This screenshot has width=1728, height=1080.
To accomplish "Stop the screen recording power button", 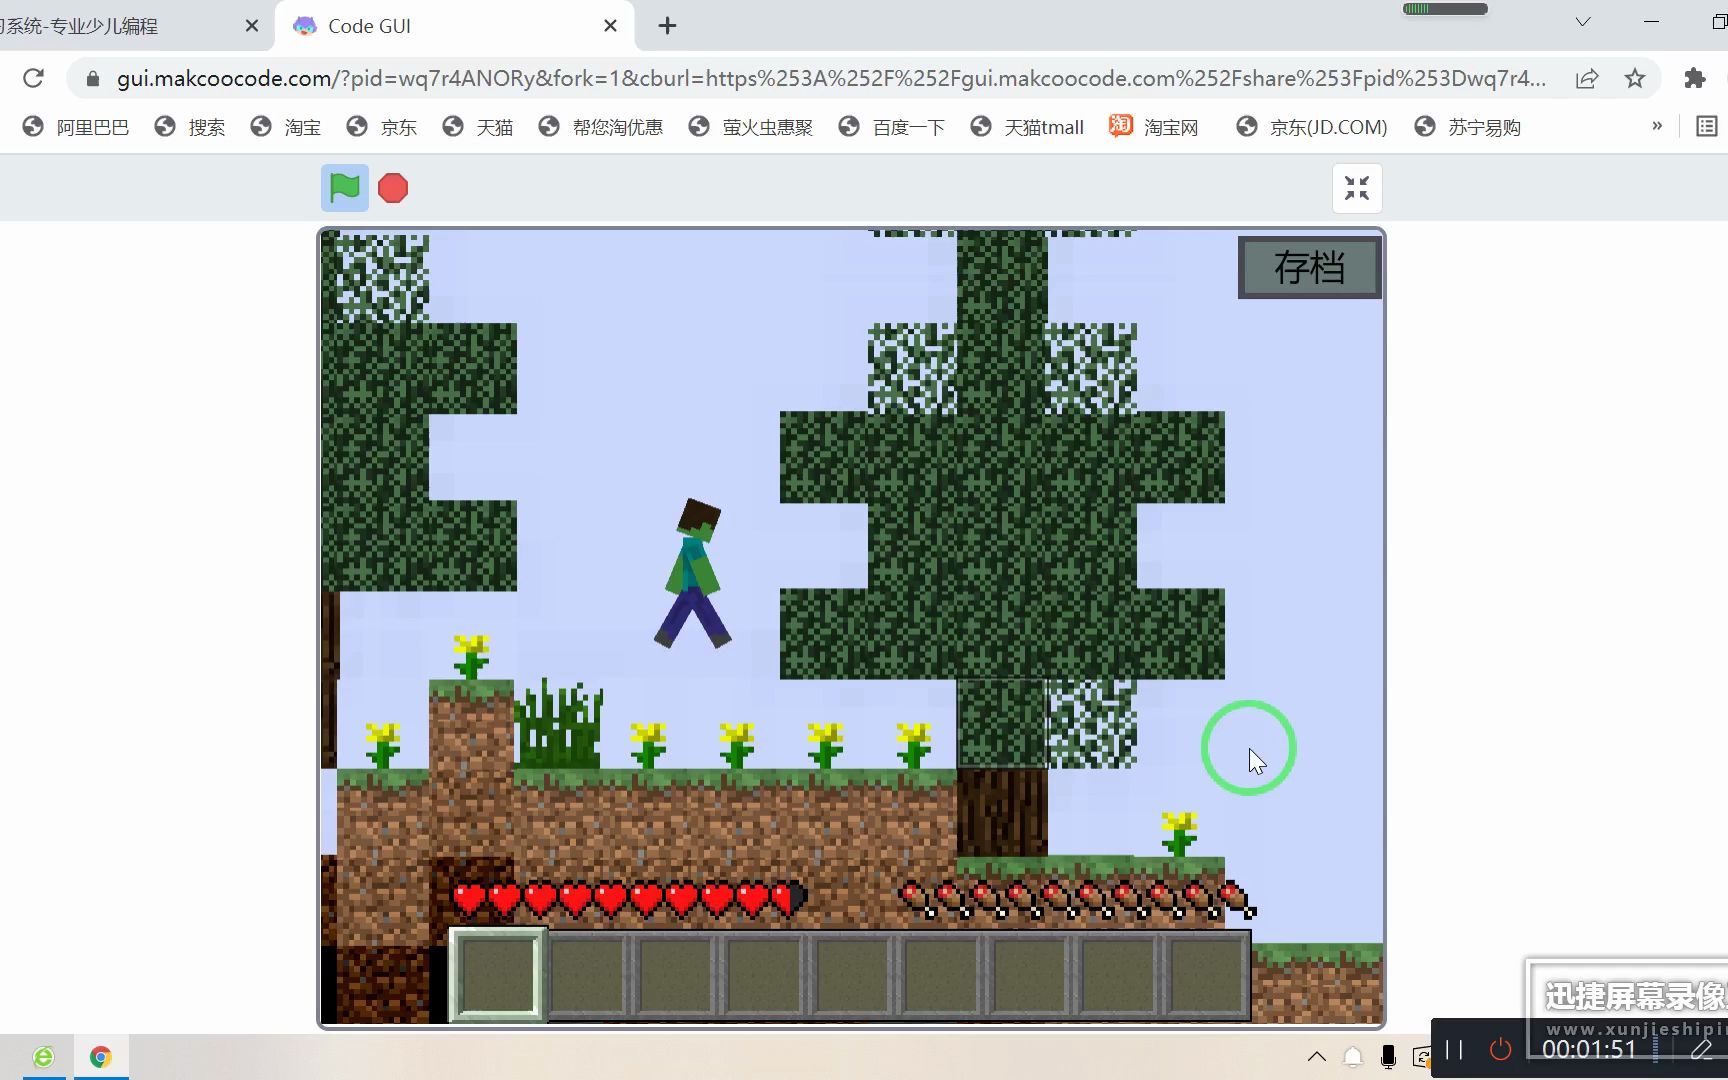I will coord(1500,1049).
